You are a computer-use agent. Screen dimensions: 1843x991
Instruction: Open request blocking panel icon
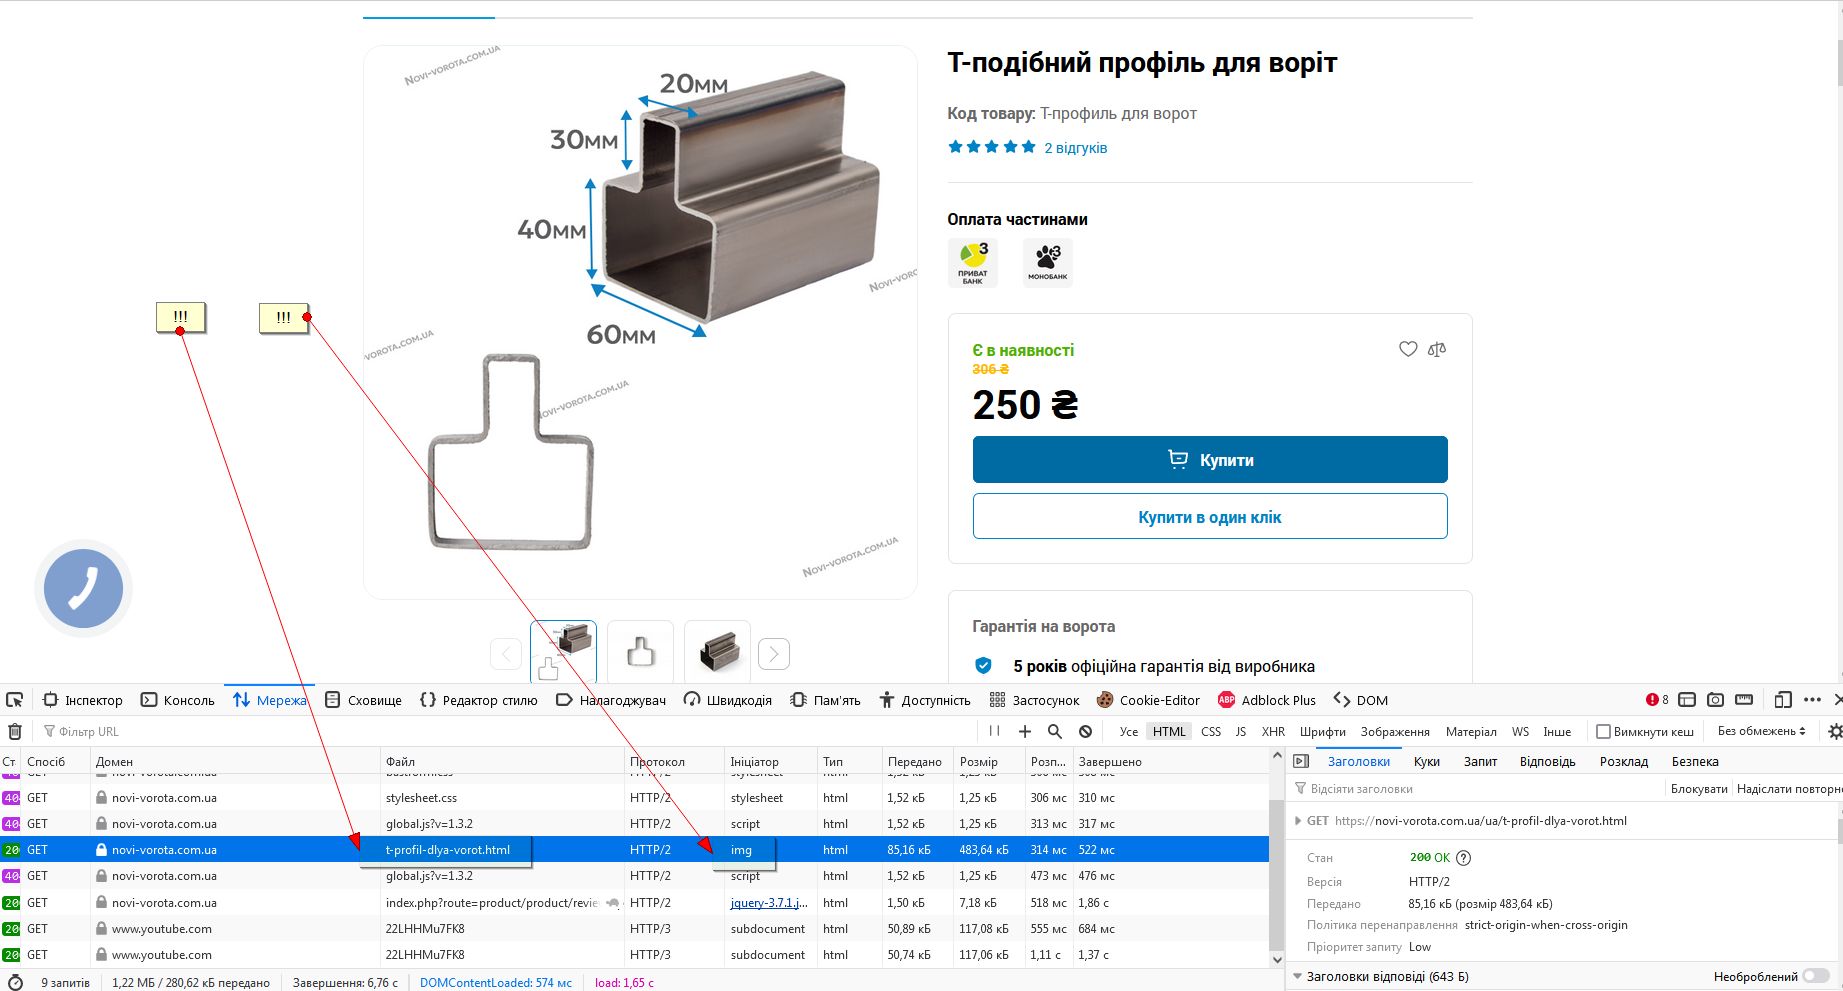[1085, 732]
